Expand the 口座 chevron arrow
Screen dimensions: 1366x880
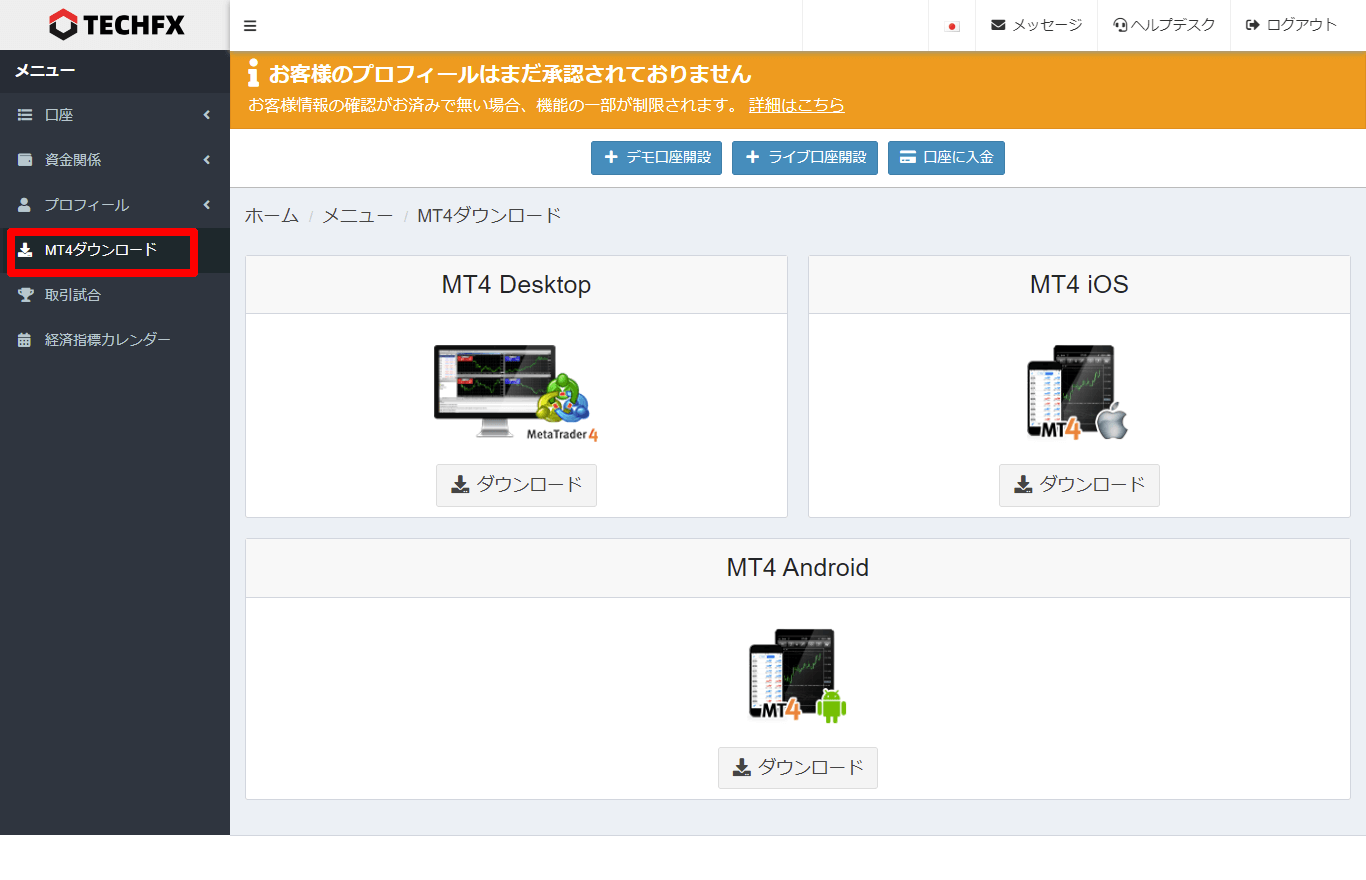coord(207,115)
